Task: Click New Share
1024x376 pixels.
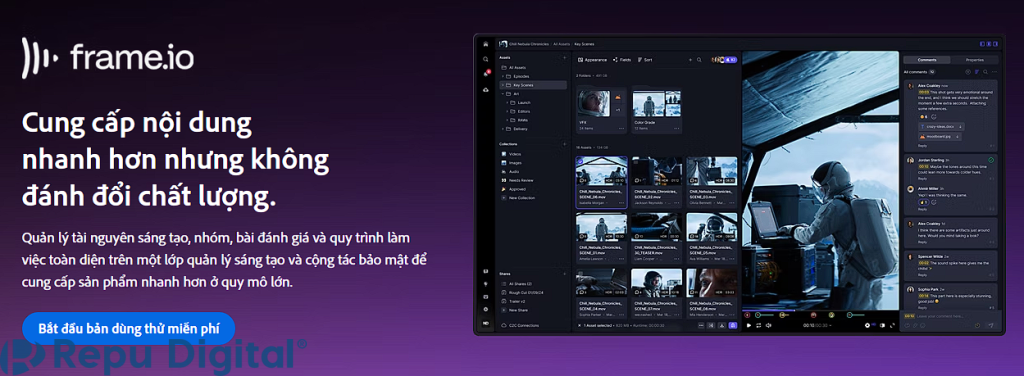Action: coord(514,309)
